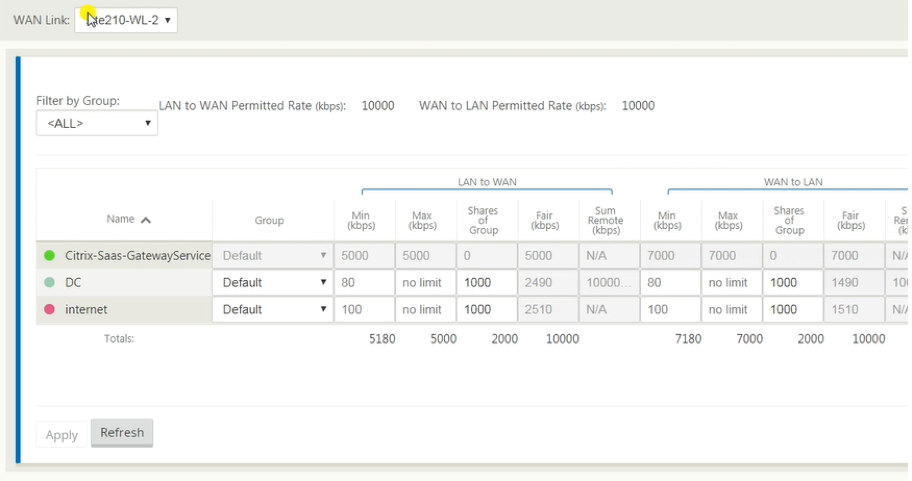Click the WAN to LAN Permitted Rate label
The image size is (912, 481).
click(512, 106)
